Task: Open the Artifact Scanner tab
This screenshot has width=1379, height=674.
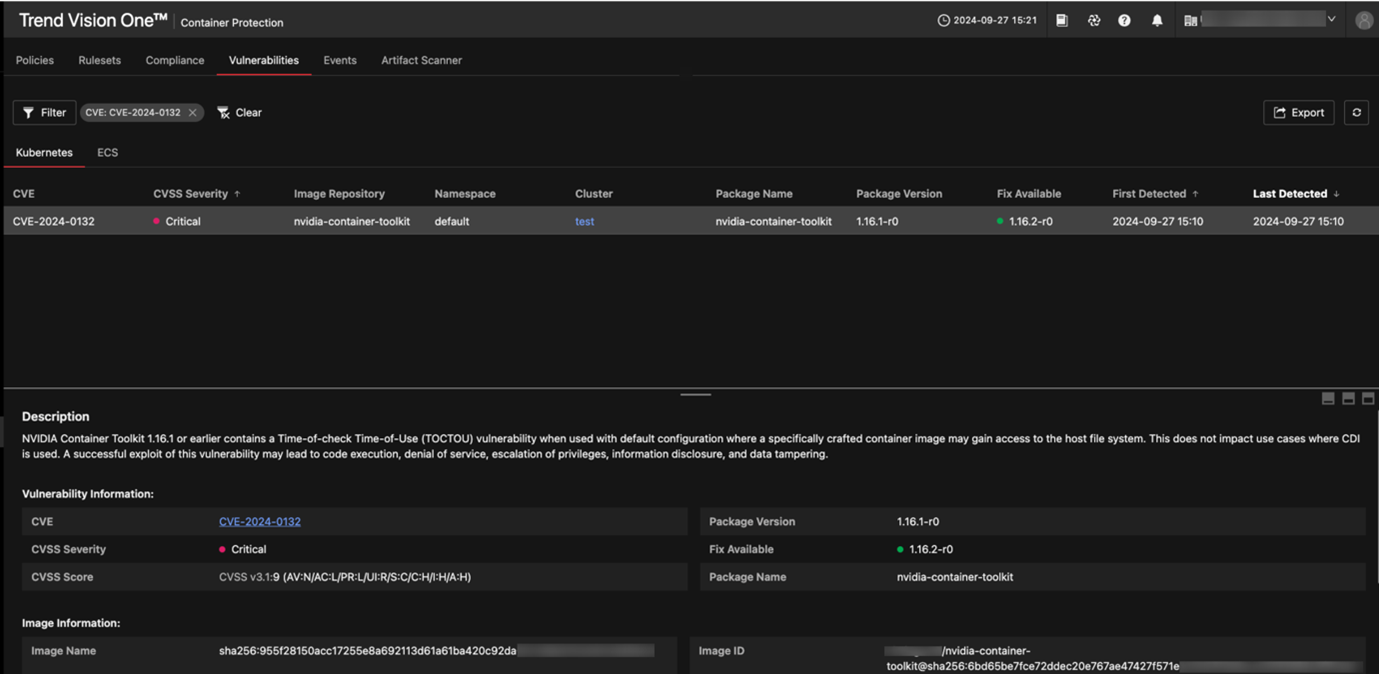Action: pyautogui.click(x=421, y=61)
